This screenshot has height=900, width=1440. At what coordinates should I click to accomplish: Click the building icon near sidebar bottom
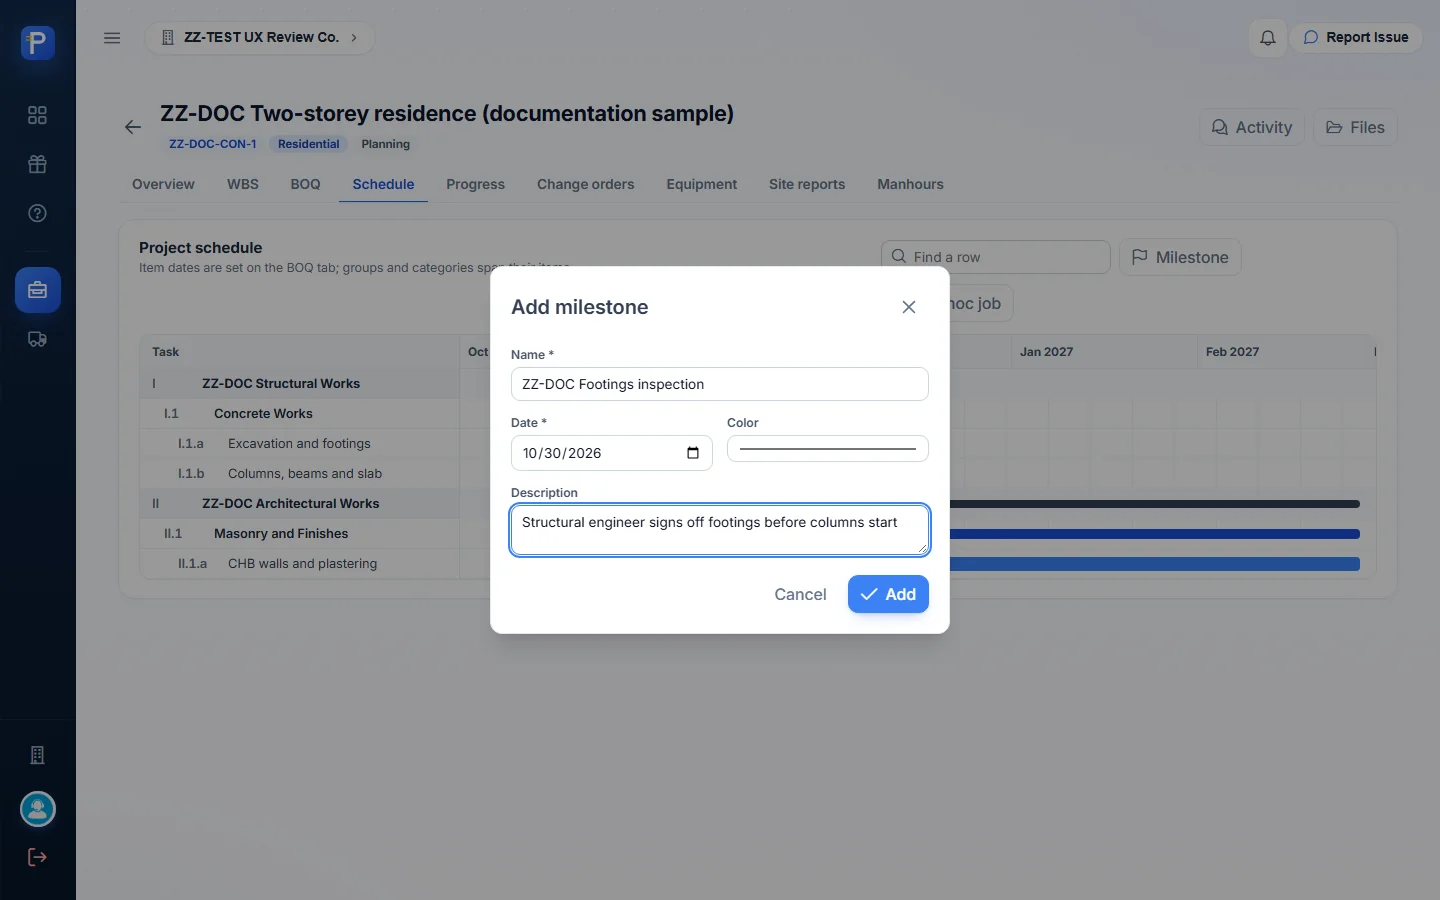tap(37, 755)
